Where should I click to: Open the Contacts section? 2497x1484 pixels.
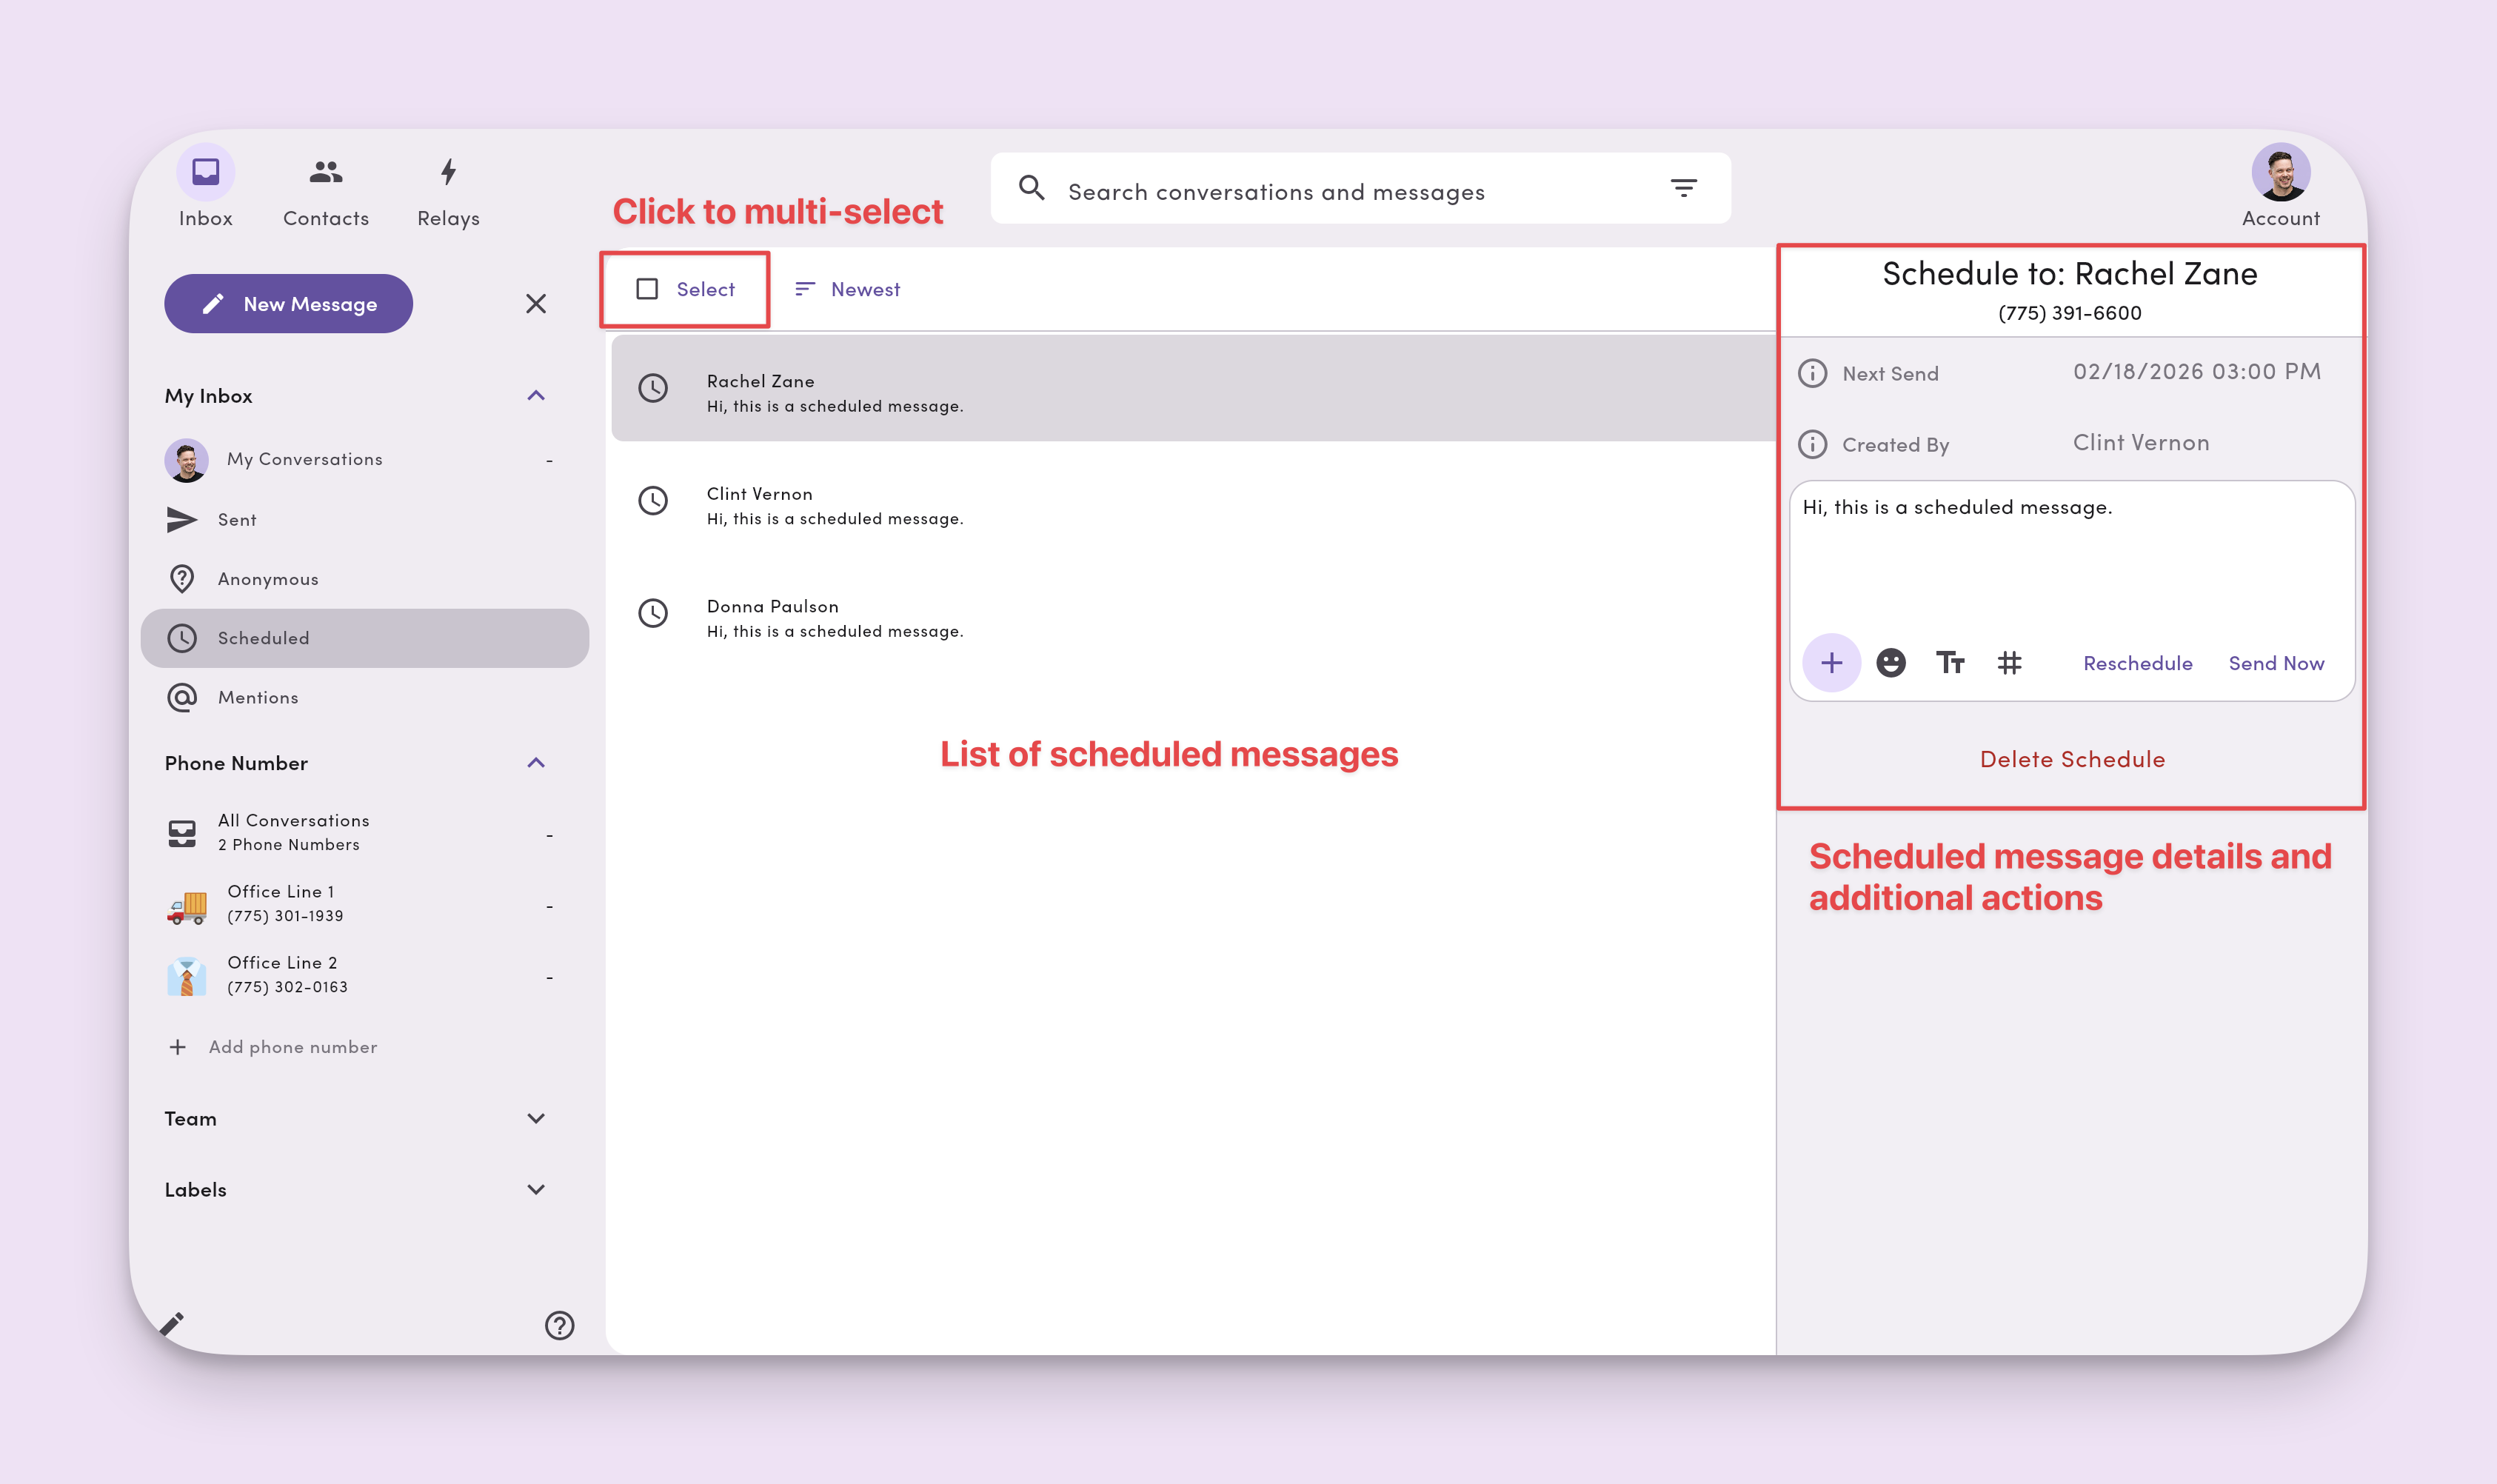point(324,189)
